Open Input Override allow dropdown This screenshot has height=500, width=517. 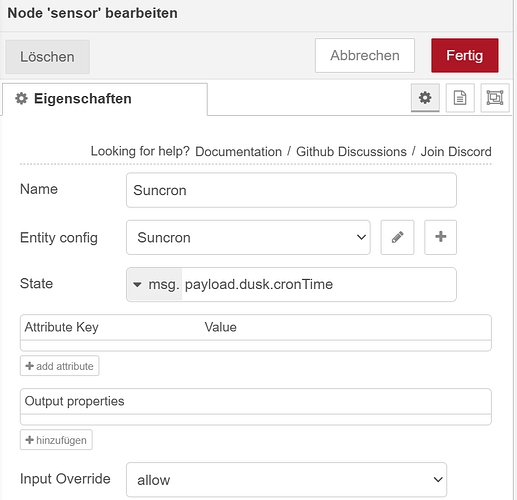point(286,480)
